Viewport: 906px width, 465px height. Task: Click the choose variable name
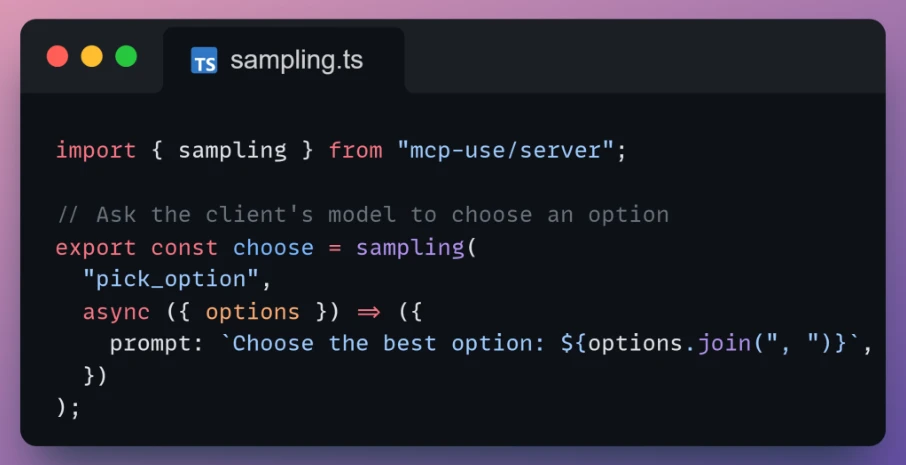tap(273, 248)
